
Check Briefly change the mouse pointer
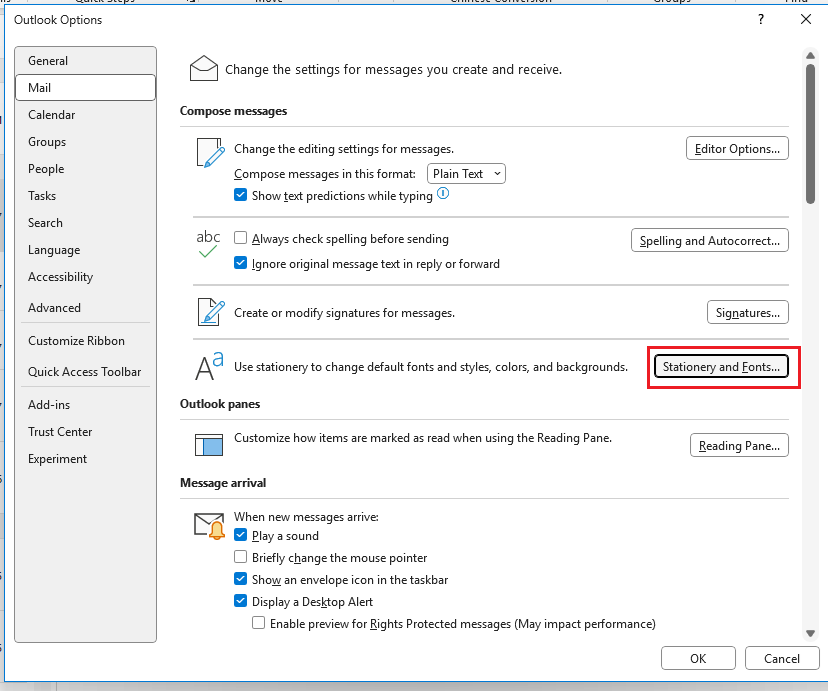(x=240, y=557)
